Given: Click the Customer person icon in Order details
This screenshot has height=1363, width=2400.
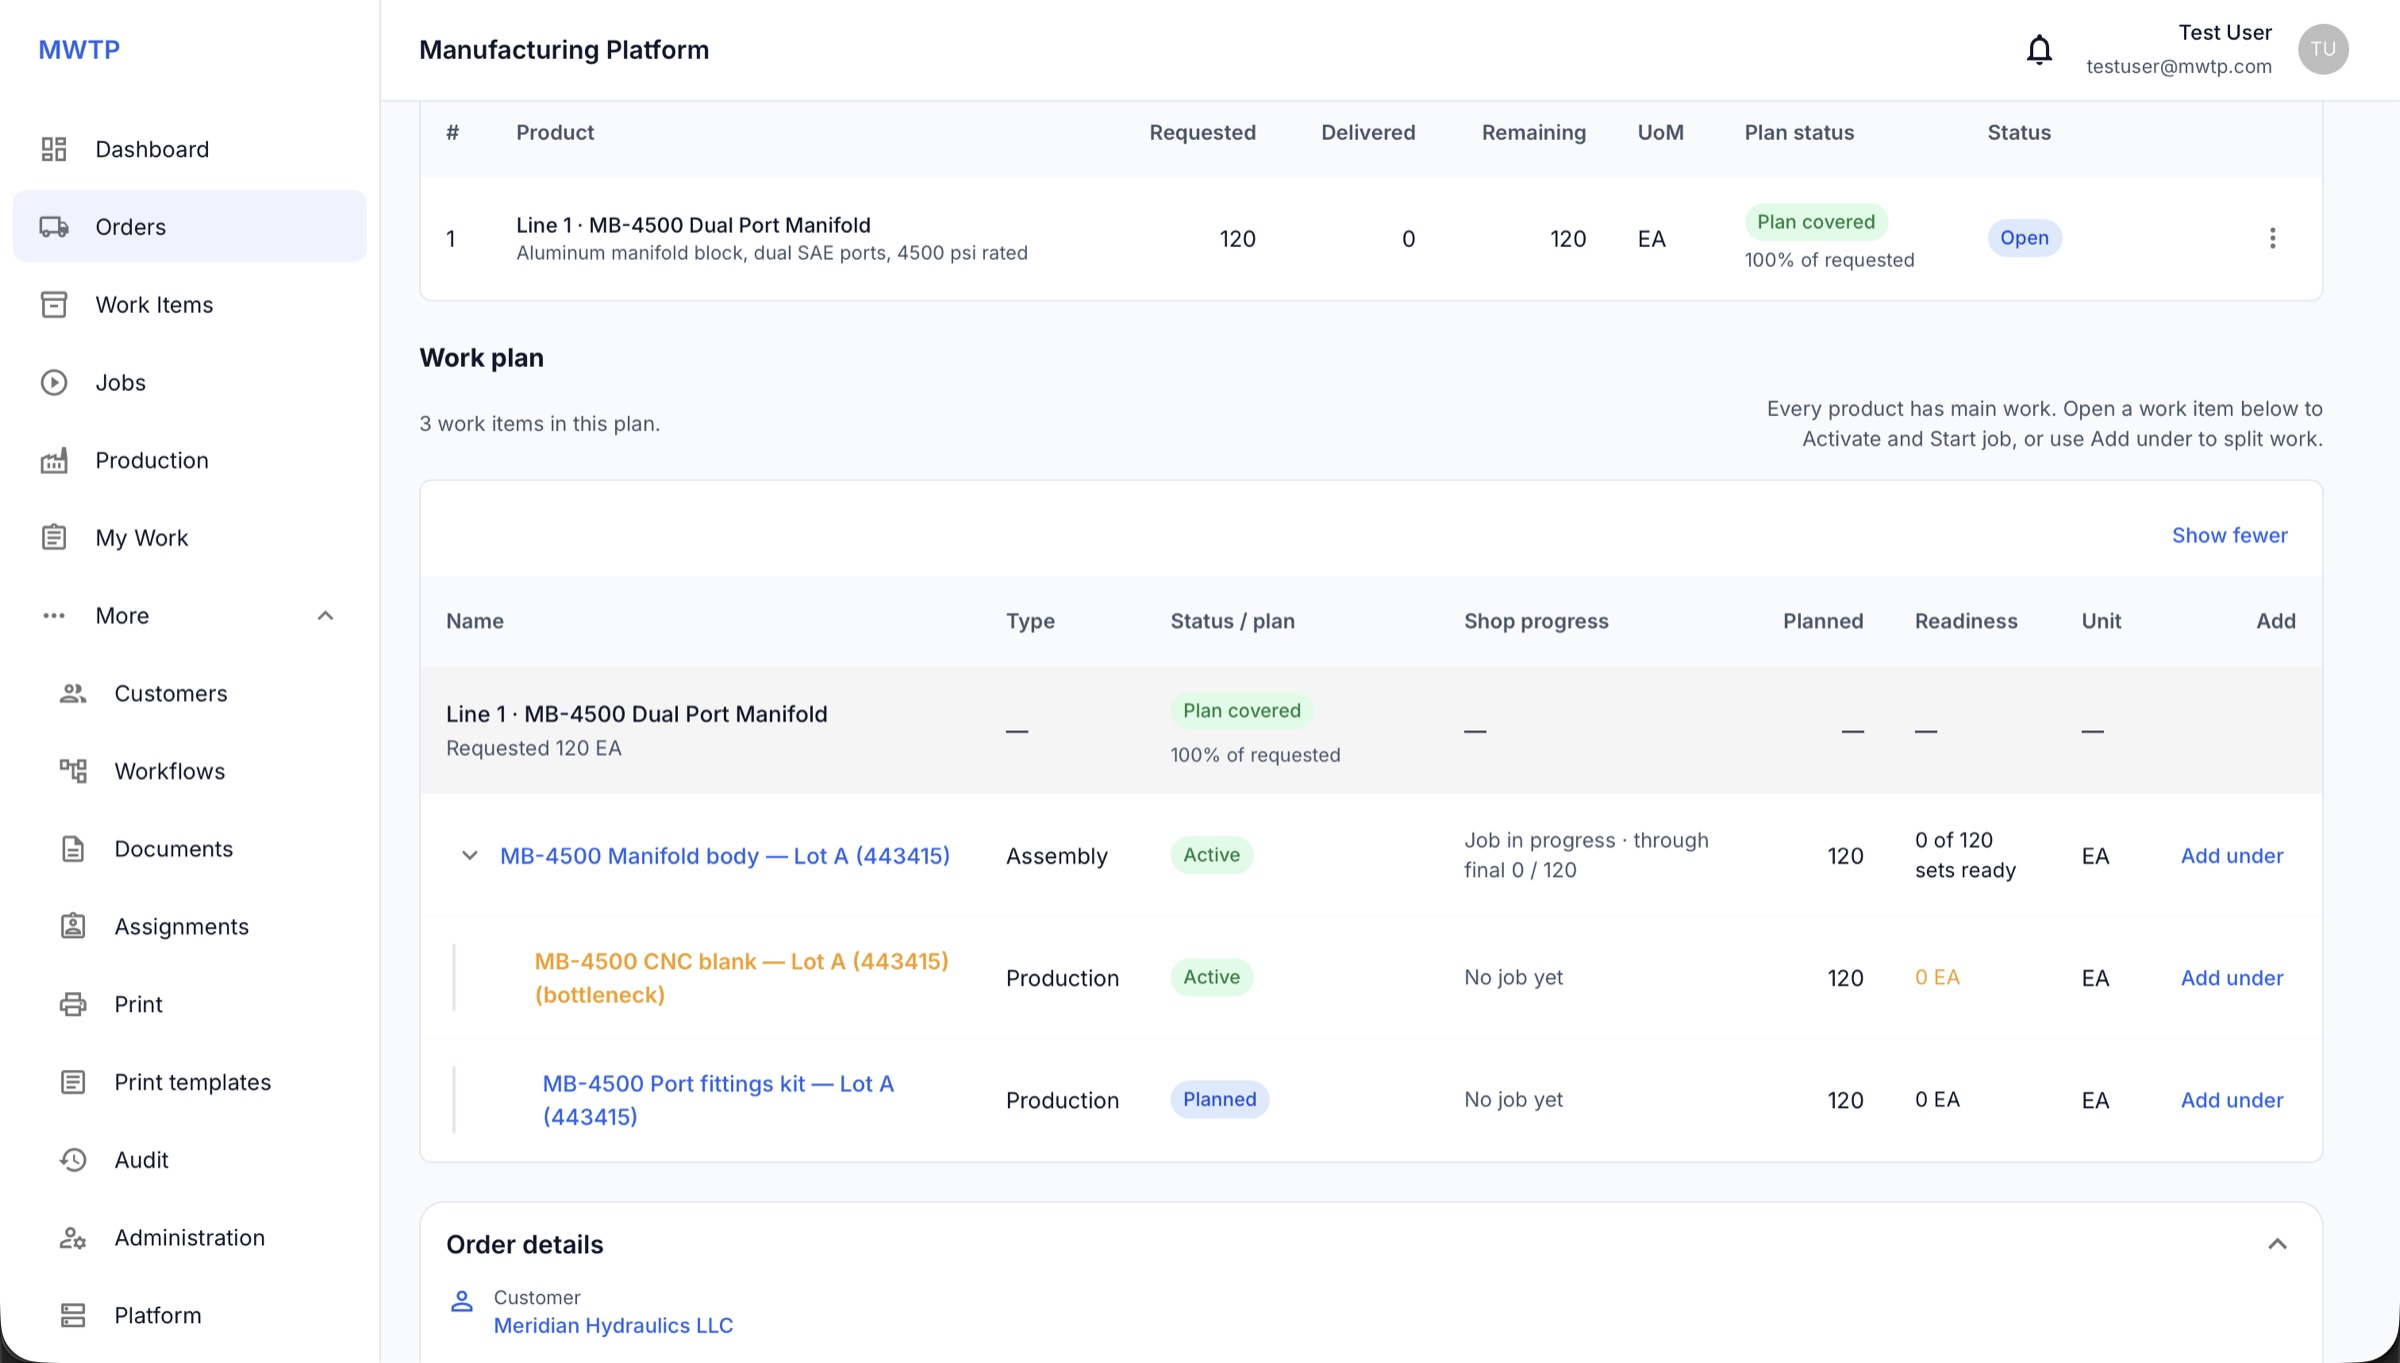Looking at the screenshot, I should click(x=462, y=1302).
